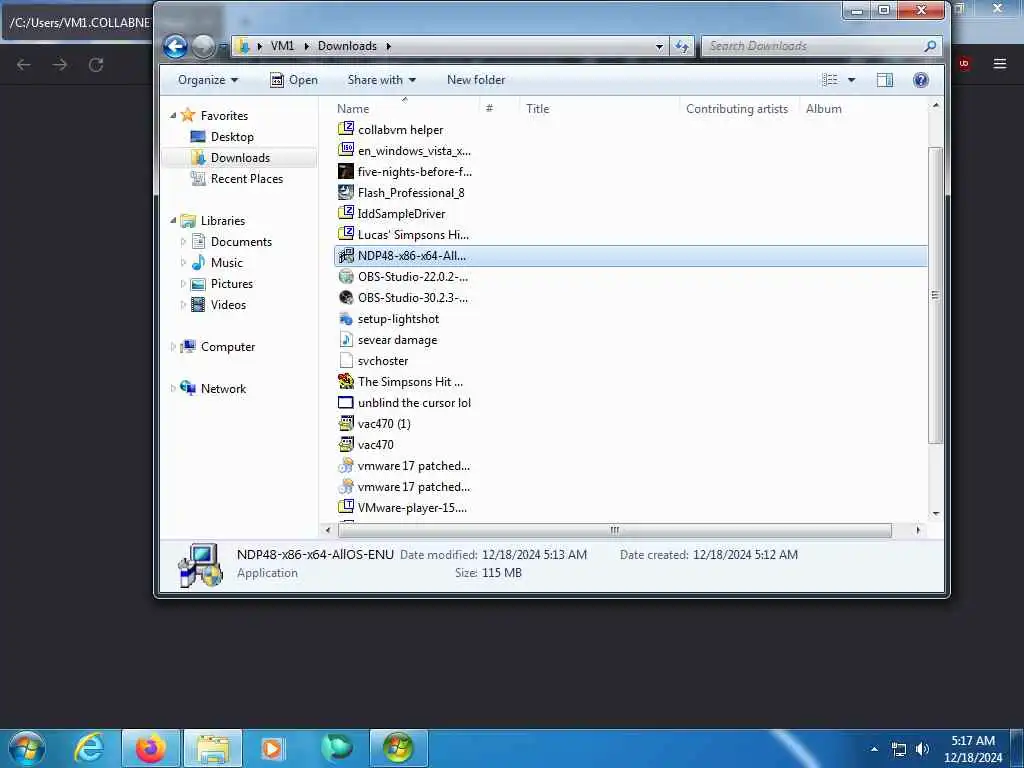This screenshot has height=768, width=1024.
Task: Go back with the Explorer back arrow
Action: tap(175, 46)
